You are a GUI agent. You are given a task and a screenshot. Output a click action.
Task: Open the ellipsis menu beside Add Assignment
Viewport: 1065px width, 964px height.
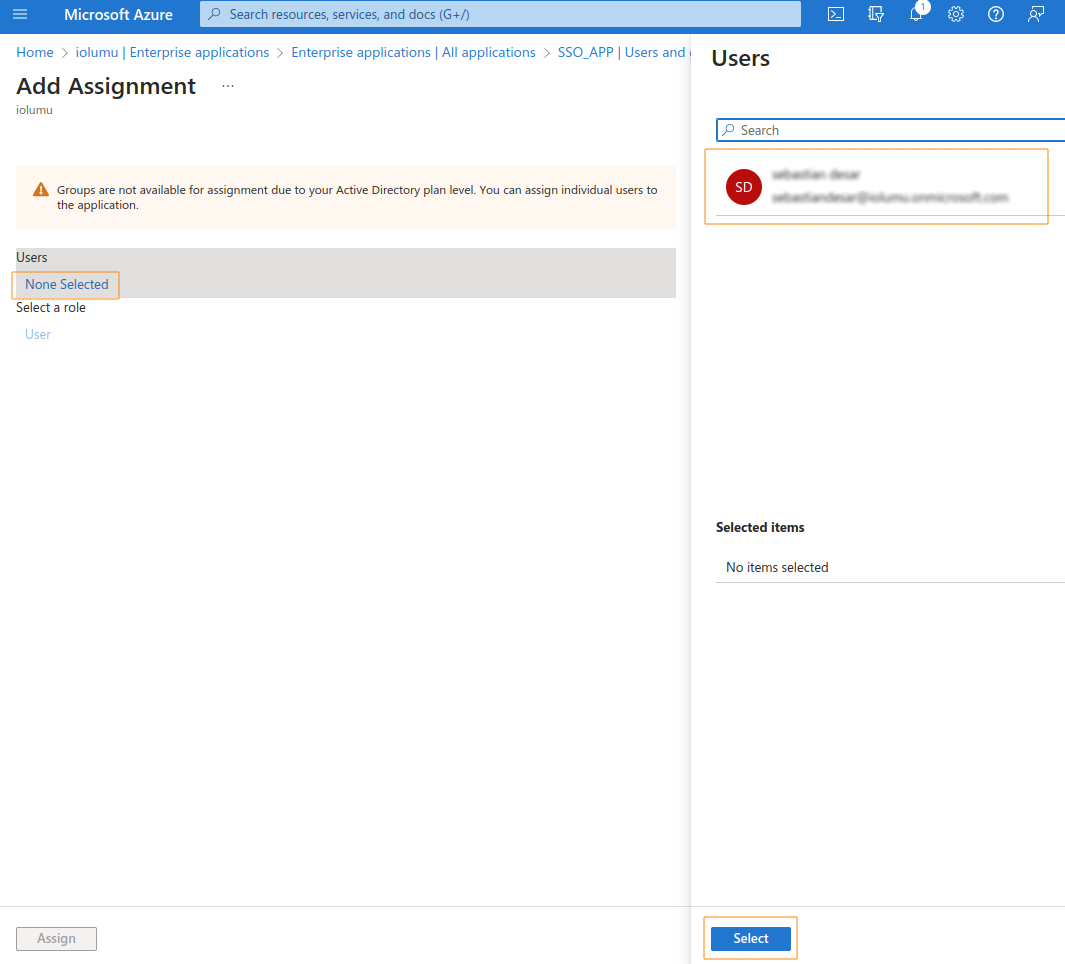(x=228, y=87)
